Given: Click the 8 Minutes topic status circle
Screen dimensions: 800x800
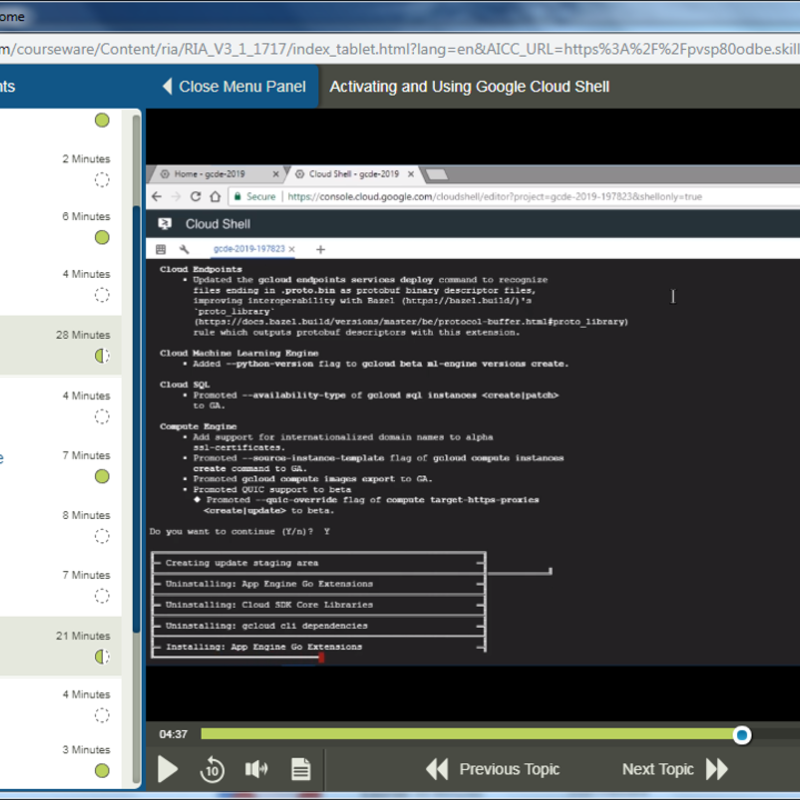Looking at the screenshot, I should click(x=102, y=536).
